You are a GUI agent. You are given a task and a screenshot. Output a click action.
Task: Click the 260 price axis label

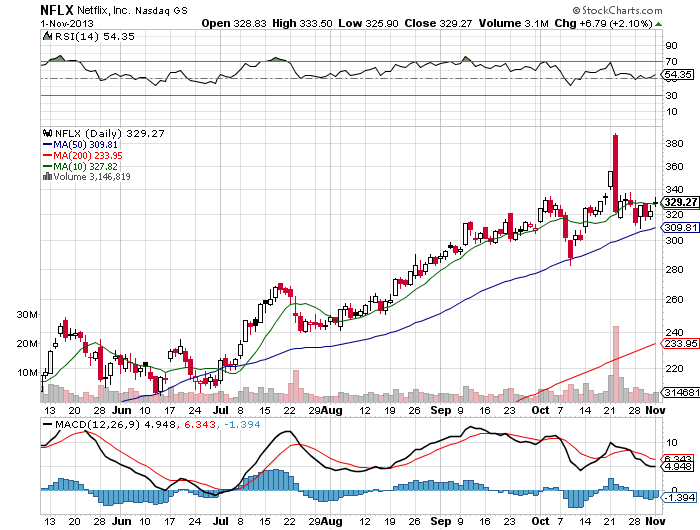click(674, 299)
